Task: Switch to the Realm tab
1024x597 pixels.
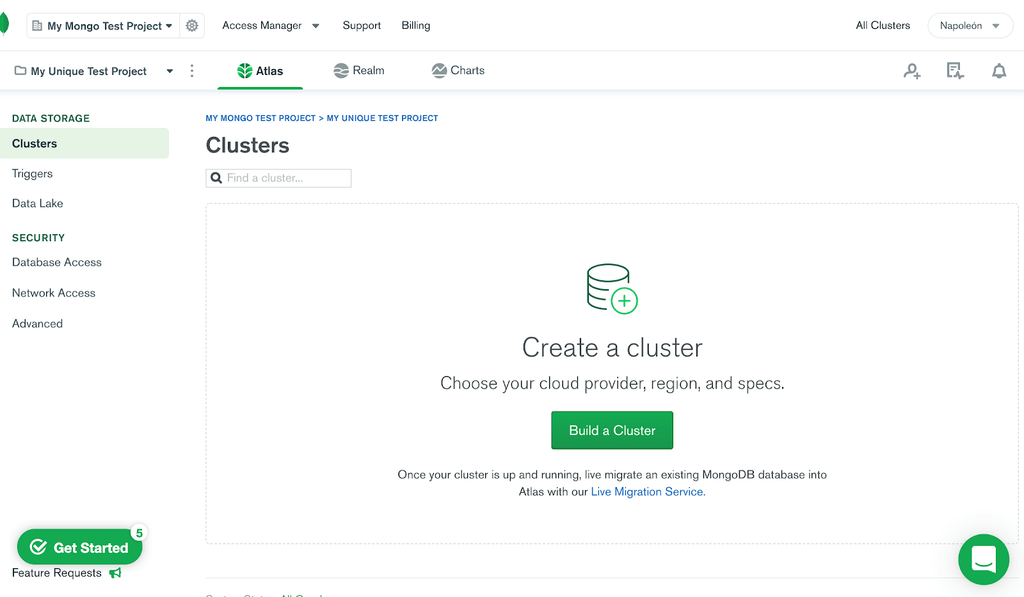Action: 358,71
